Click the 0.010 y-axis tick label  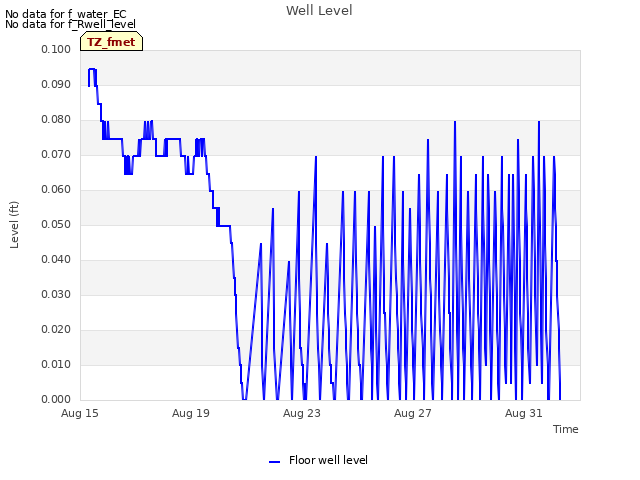(56, 364)
